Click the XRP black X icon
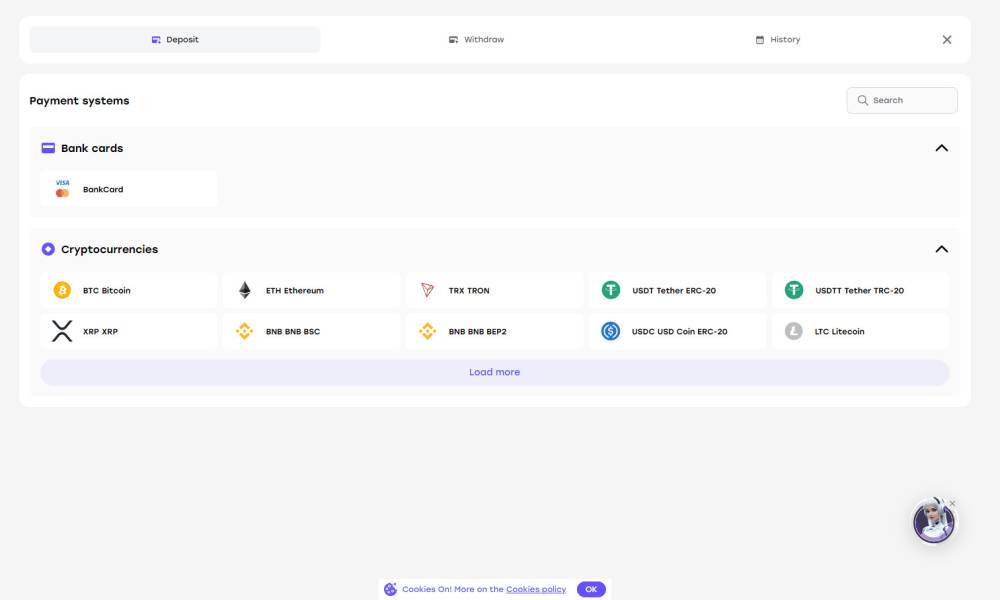The width and height of the screenshot is (1000, 600). [x=62, y=331]
